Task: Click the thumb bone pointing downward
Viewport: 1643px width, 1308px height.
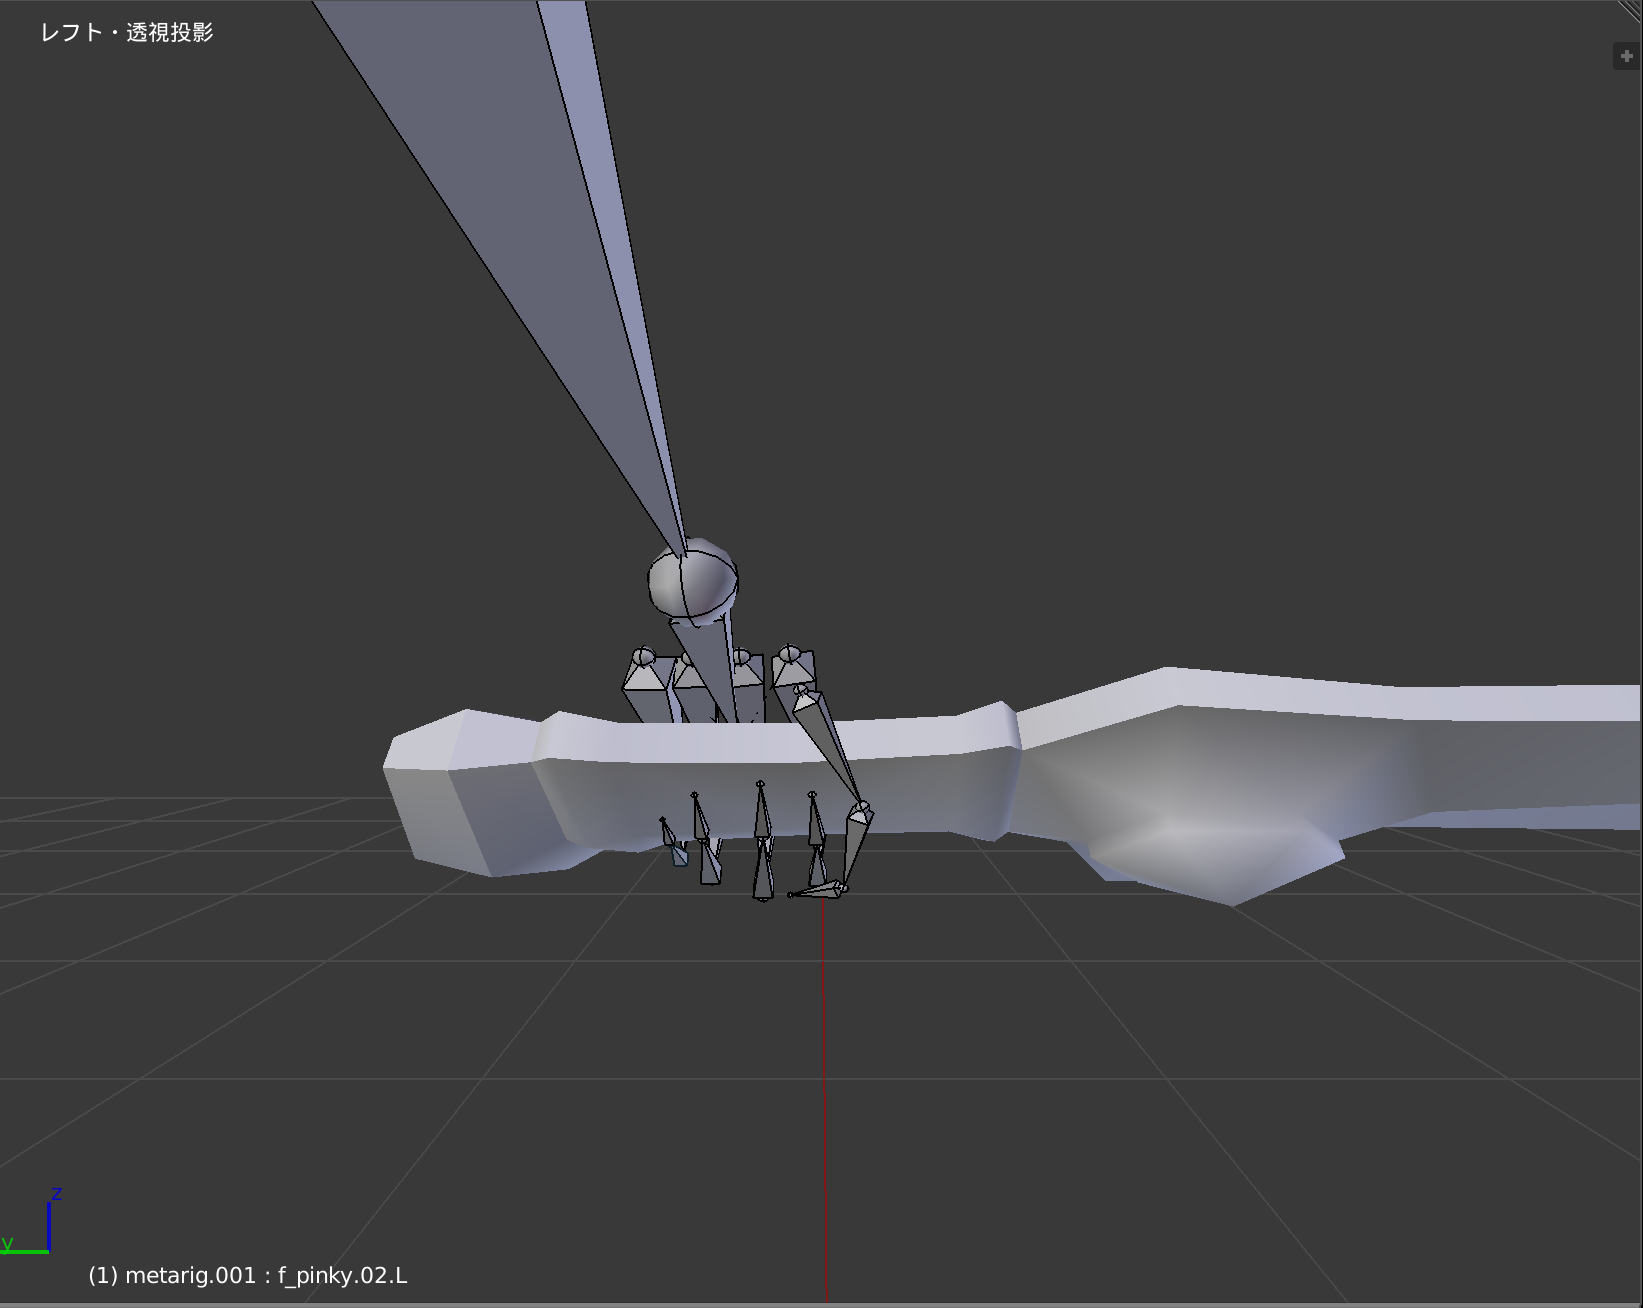Action: click(830, 750)
